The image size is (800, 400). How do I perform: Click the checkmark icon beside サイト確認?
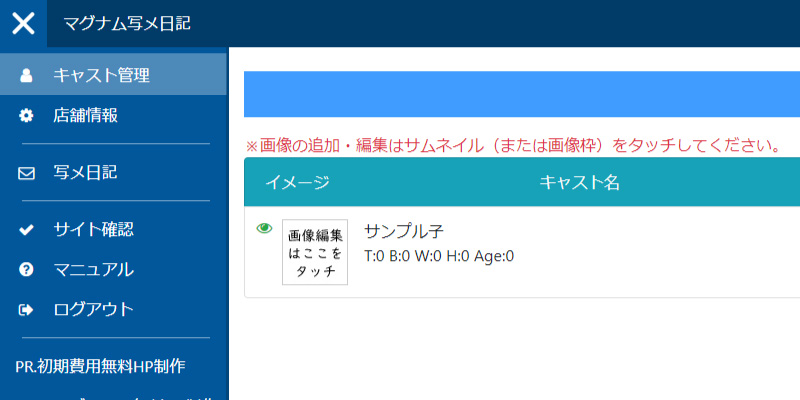point(27,230)
